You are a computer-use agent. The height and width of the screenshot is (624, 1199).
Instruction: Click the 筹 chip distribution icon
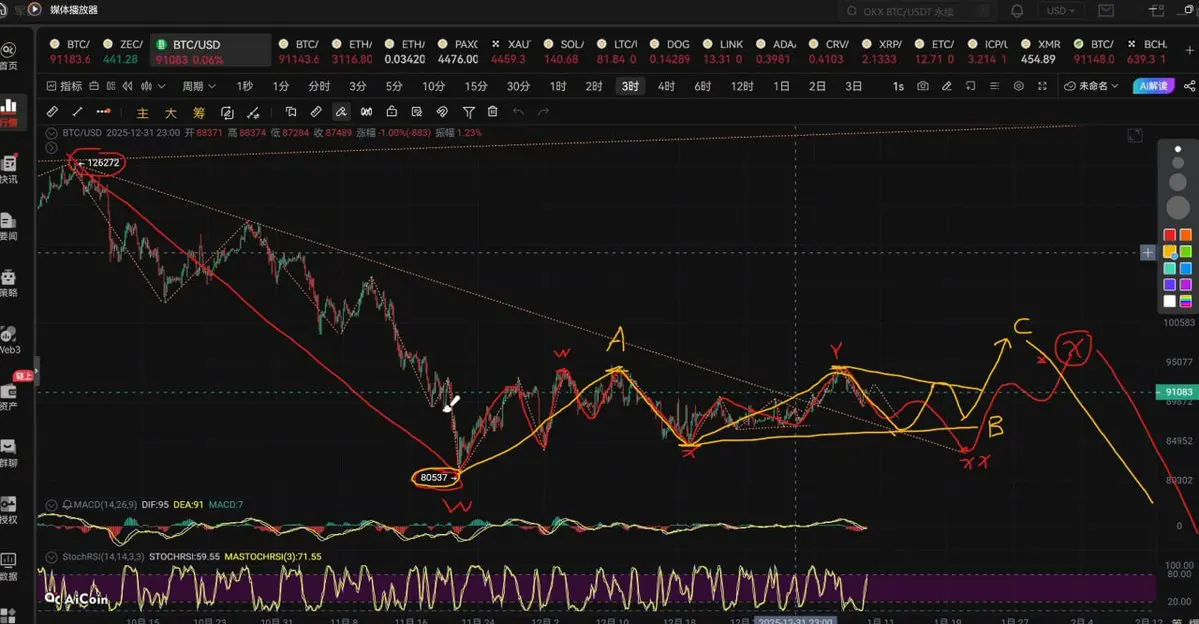coord(199,113)
